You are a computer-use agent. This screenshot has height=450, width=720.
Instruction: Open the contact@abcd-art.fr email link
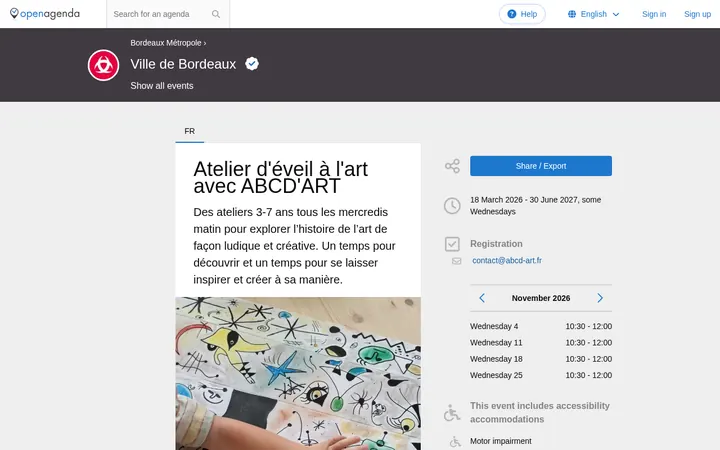click(507, 260)
